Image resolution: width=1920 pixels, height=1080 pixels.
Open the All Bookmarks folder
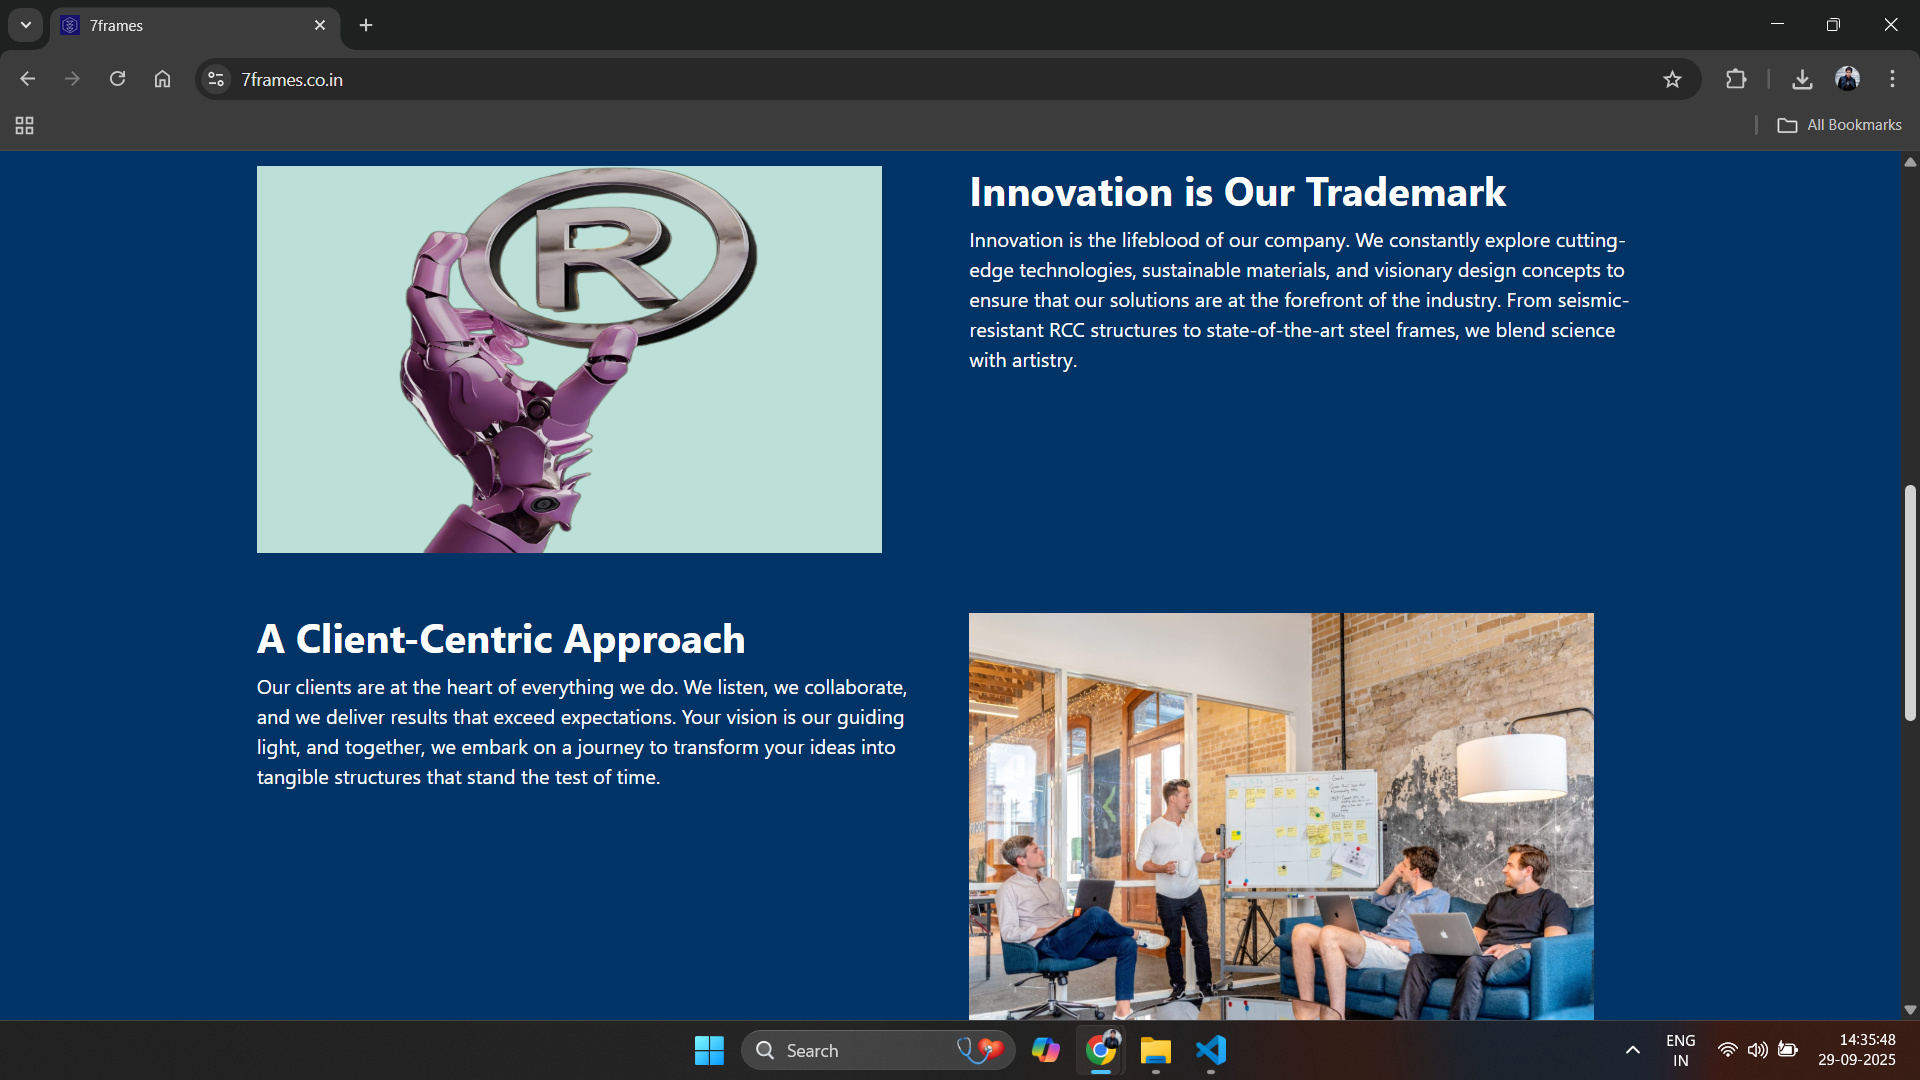(1839, 125)
